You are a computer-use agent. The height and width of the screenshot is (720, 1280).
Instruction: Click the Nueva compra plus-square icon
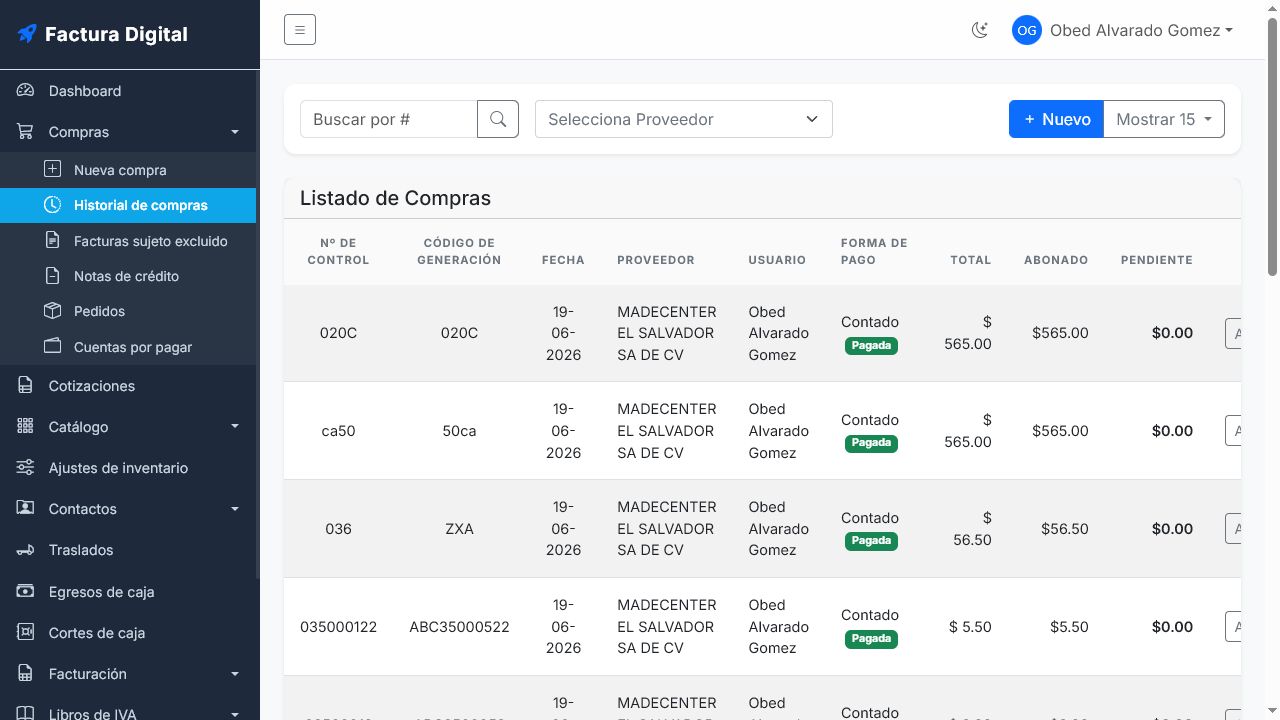point(53,170)
